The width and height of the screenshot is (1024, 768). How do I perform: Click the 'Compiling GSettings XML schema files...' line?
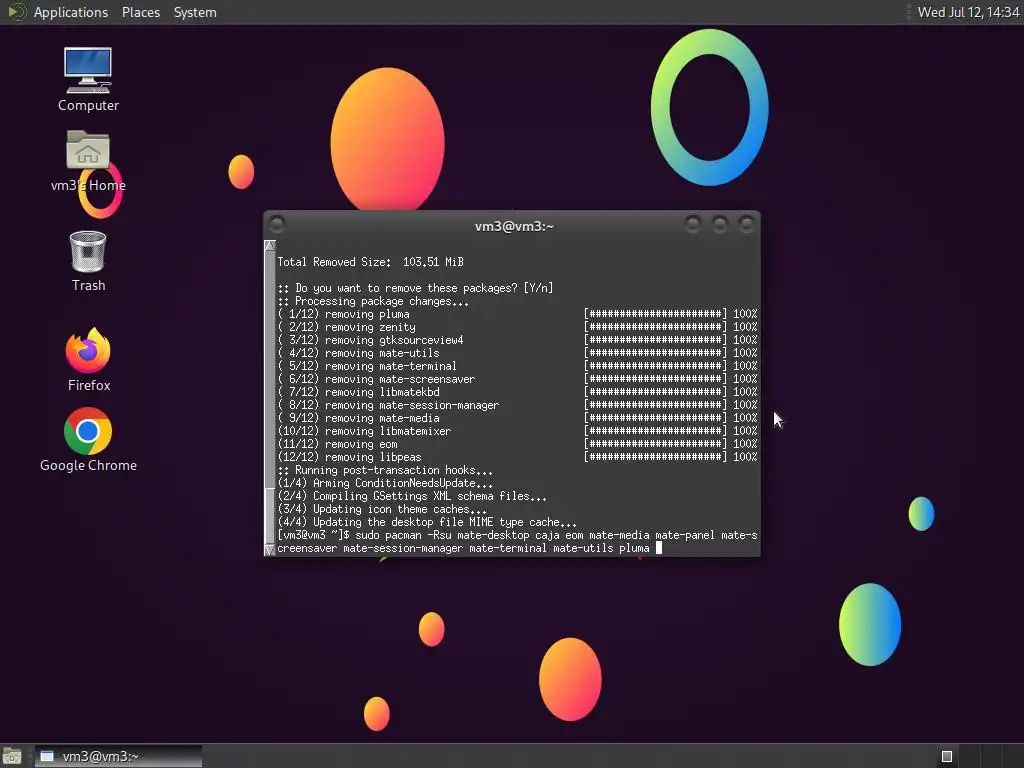tap(412, 496)
